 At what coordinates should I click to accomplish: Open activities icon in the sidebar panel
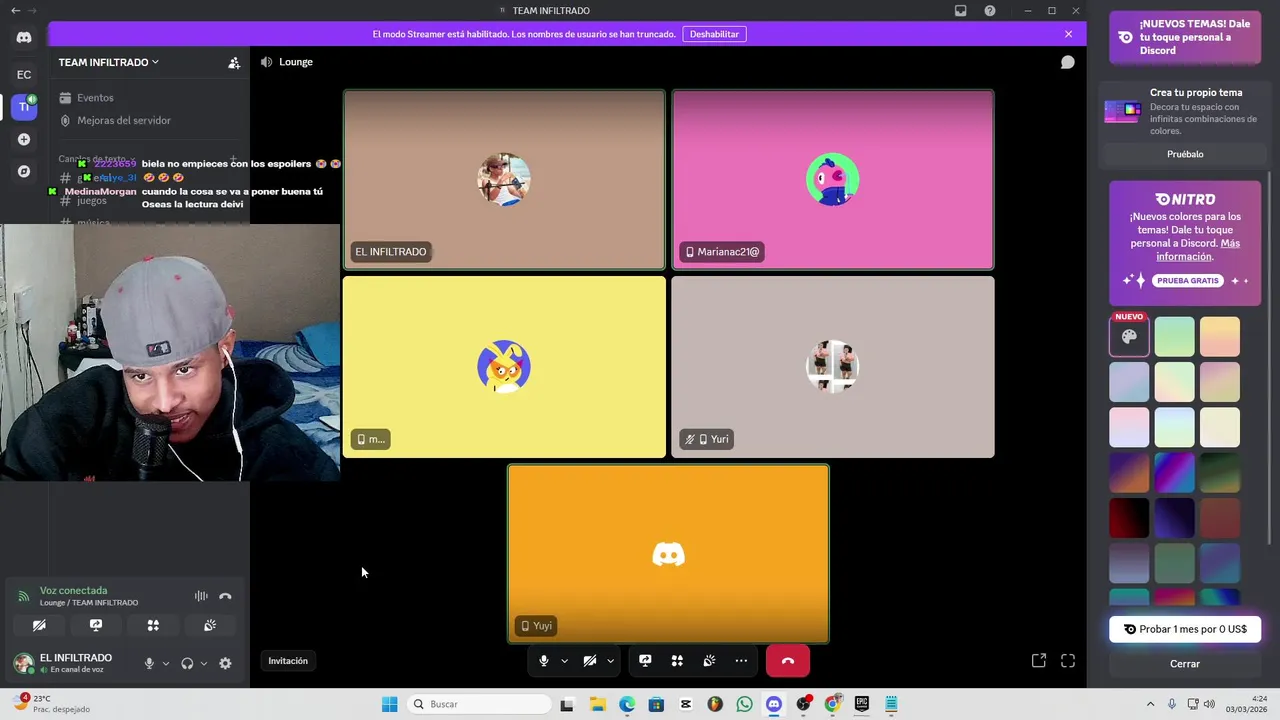pos(153,625)
